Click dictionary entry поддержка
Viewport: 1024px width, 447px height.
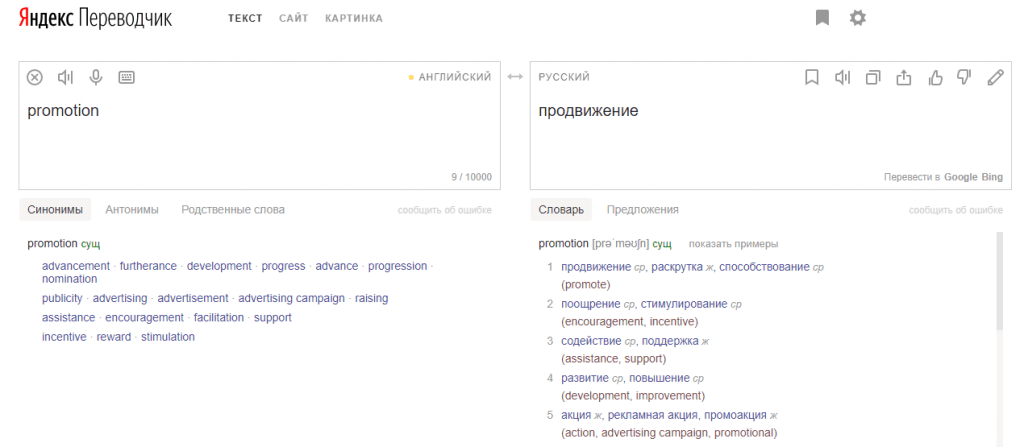coord(670,341)
